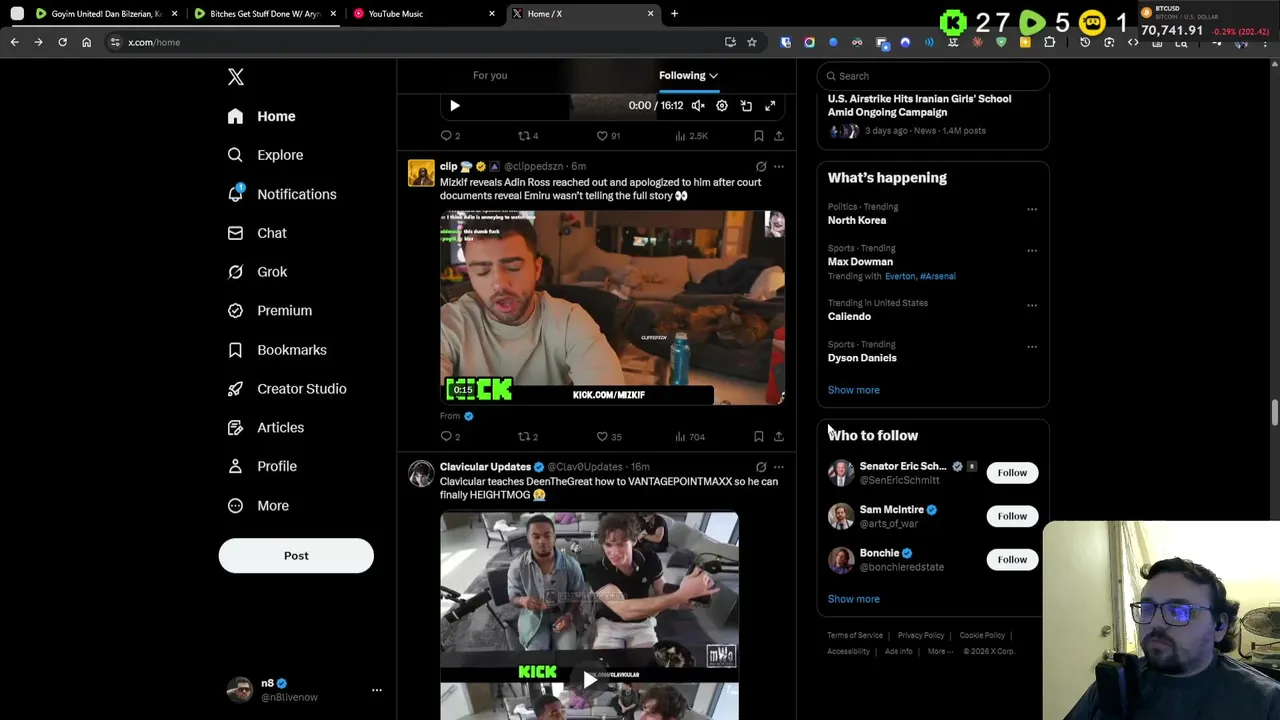Open Grok explain on clip post
1280x720 pixels.
point(761,167)
